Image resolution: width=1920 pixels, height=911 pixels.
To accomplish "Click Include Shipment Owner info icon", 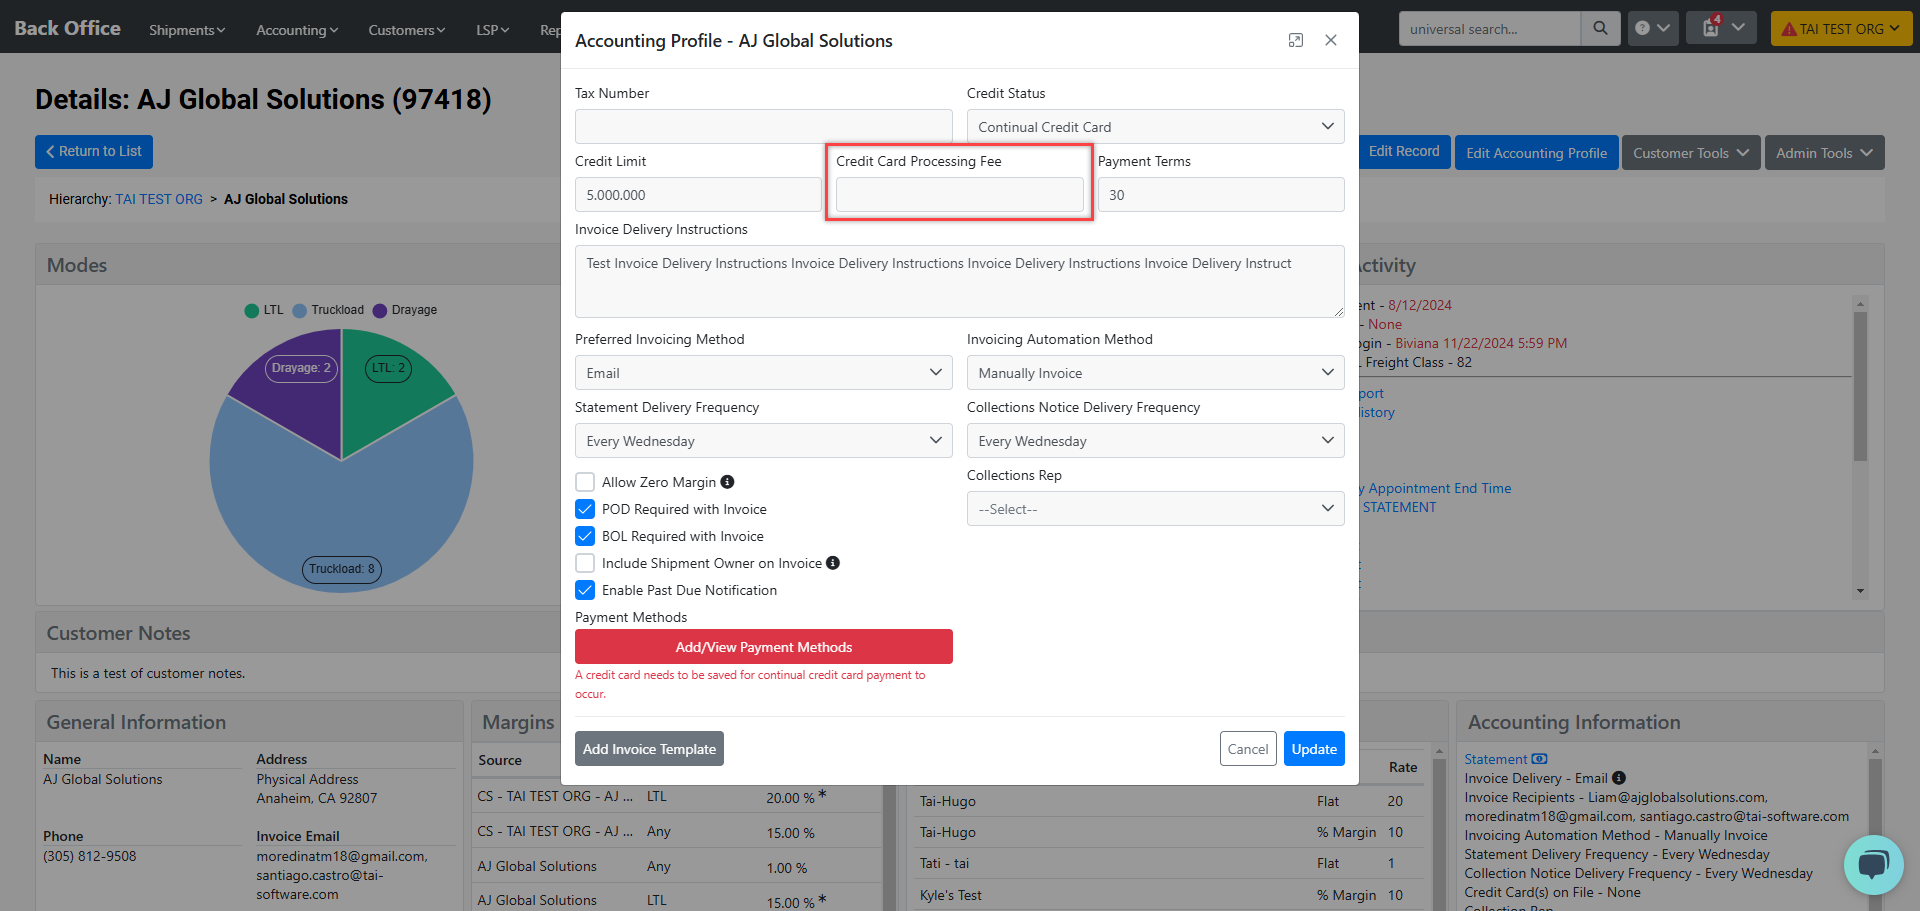I will coord(832,563).
